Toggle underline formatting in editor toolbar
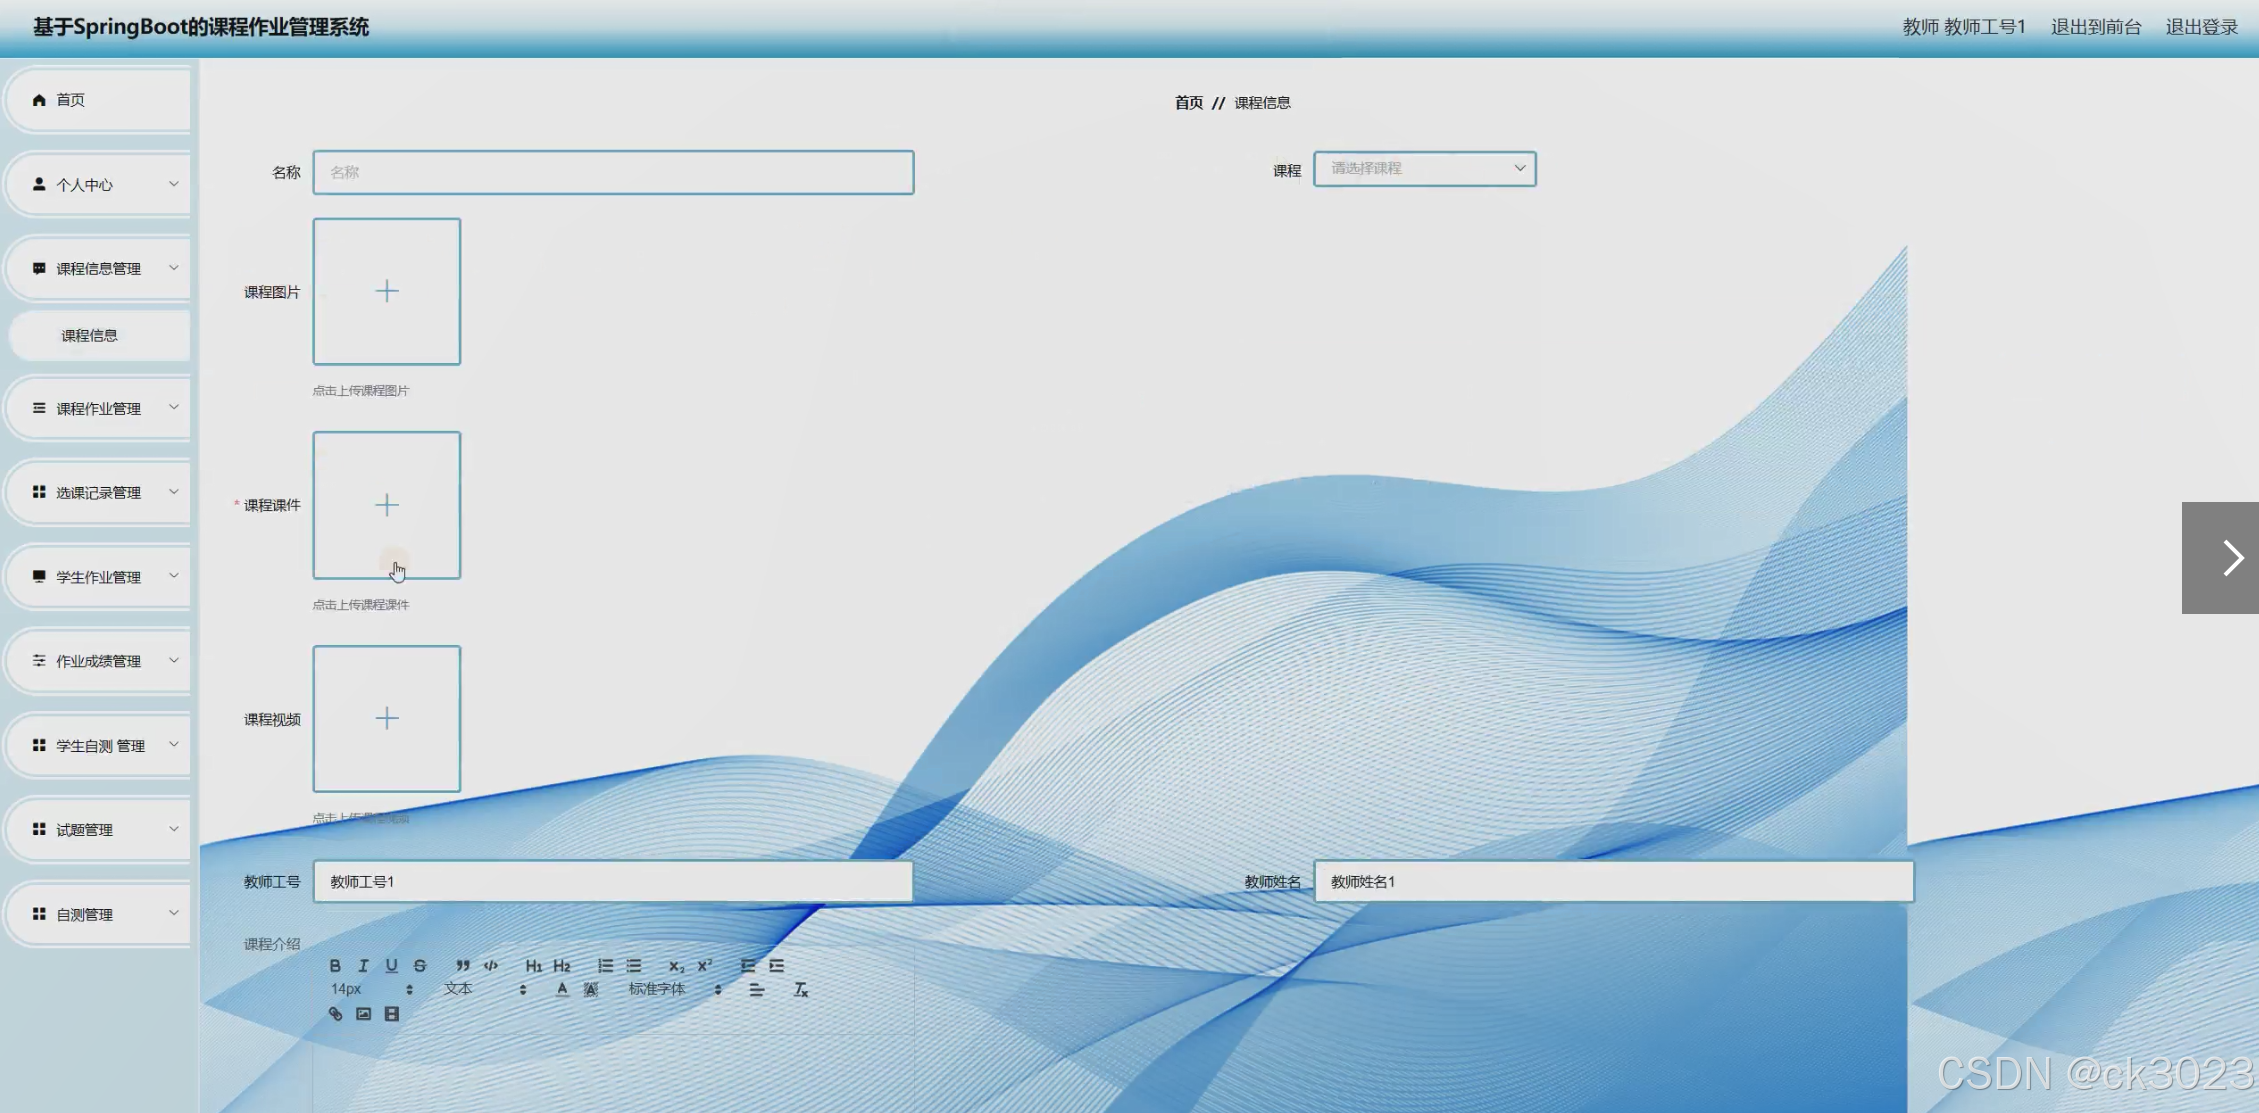This screenshot has width=2259, height=1113. pos(391,966)
